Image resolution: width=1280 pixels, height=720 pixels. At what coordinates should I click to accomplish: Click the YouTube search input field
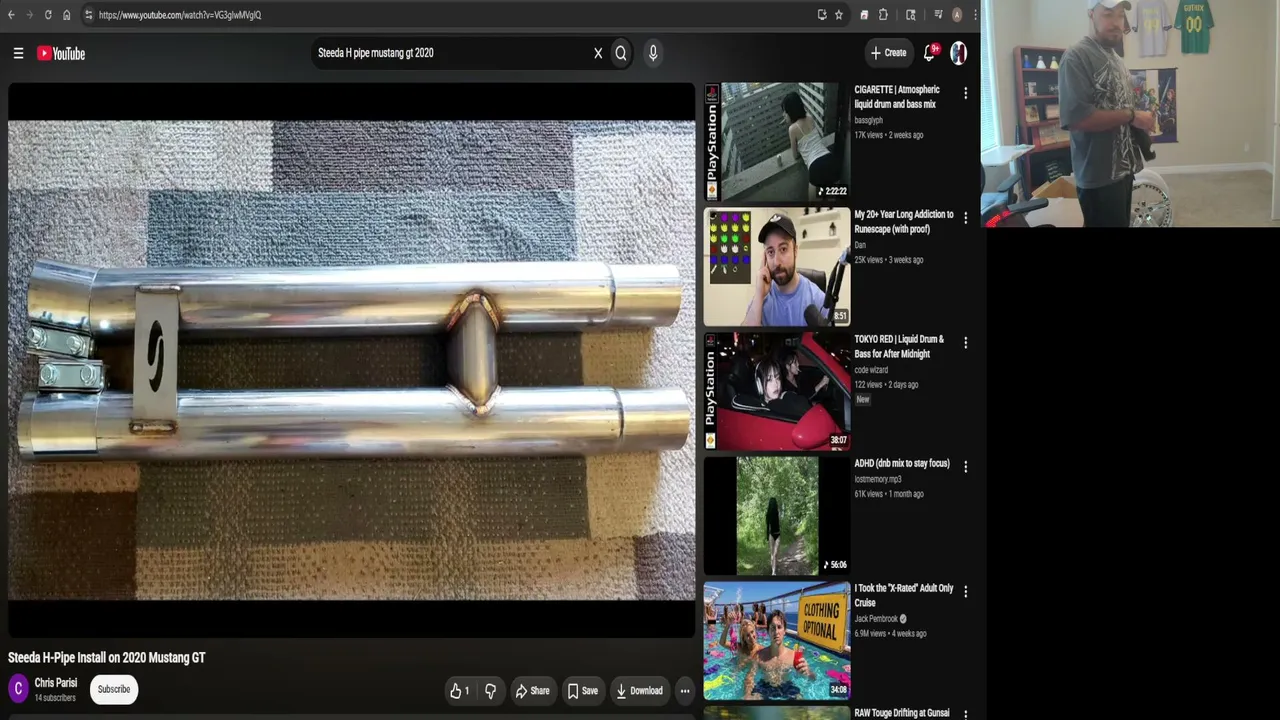[450, 53]
